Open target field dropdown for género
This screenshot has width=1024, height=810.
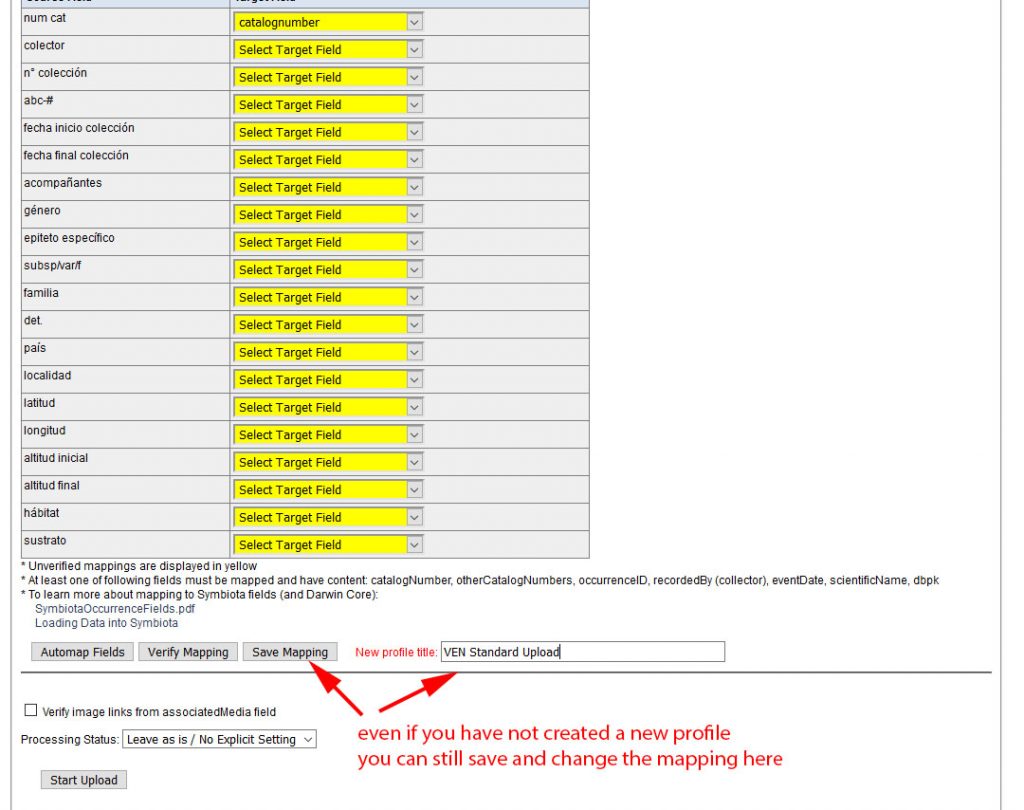328,214
